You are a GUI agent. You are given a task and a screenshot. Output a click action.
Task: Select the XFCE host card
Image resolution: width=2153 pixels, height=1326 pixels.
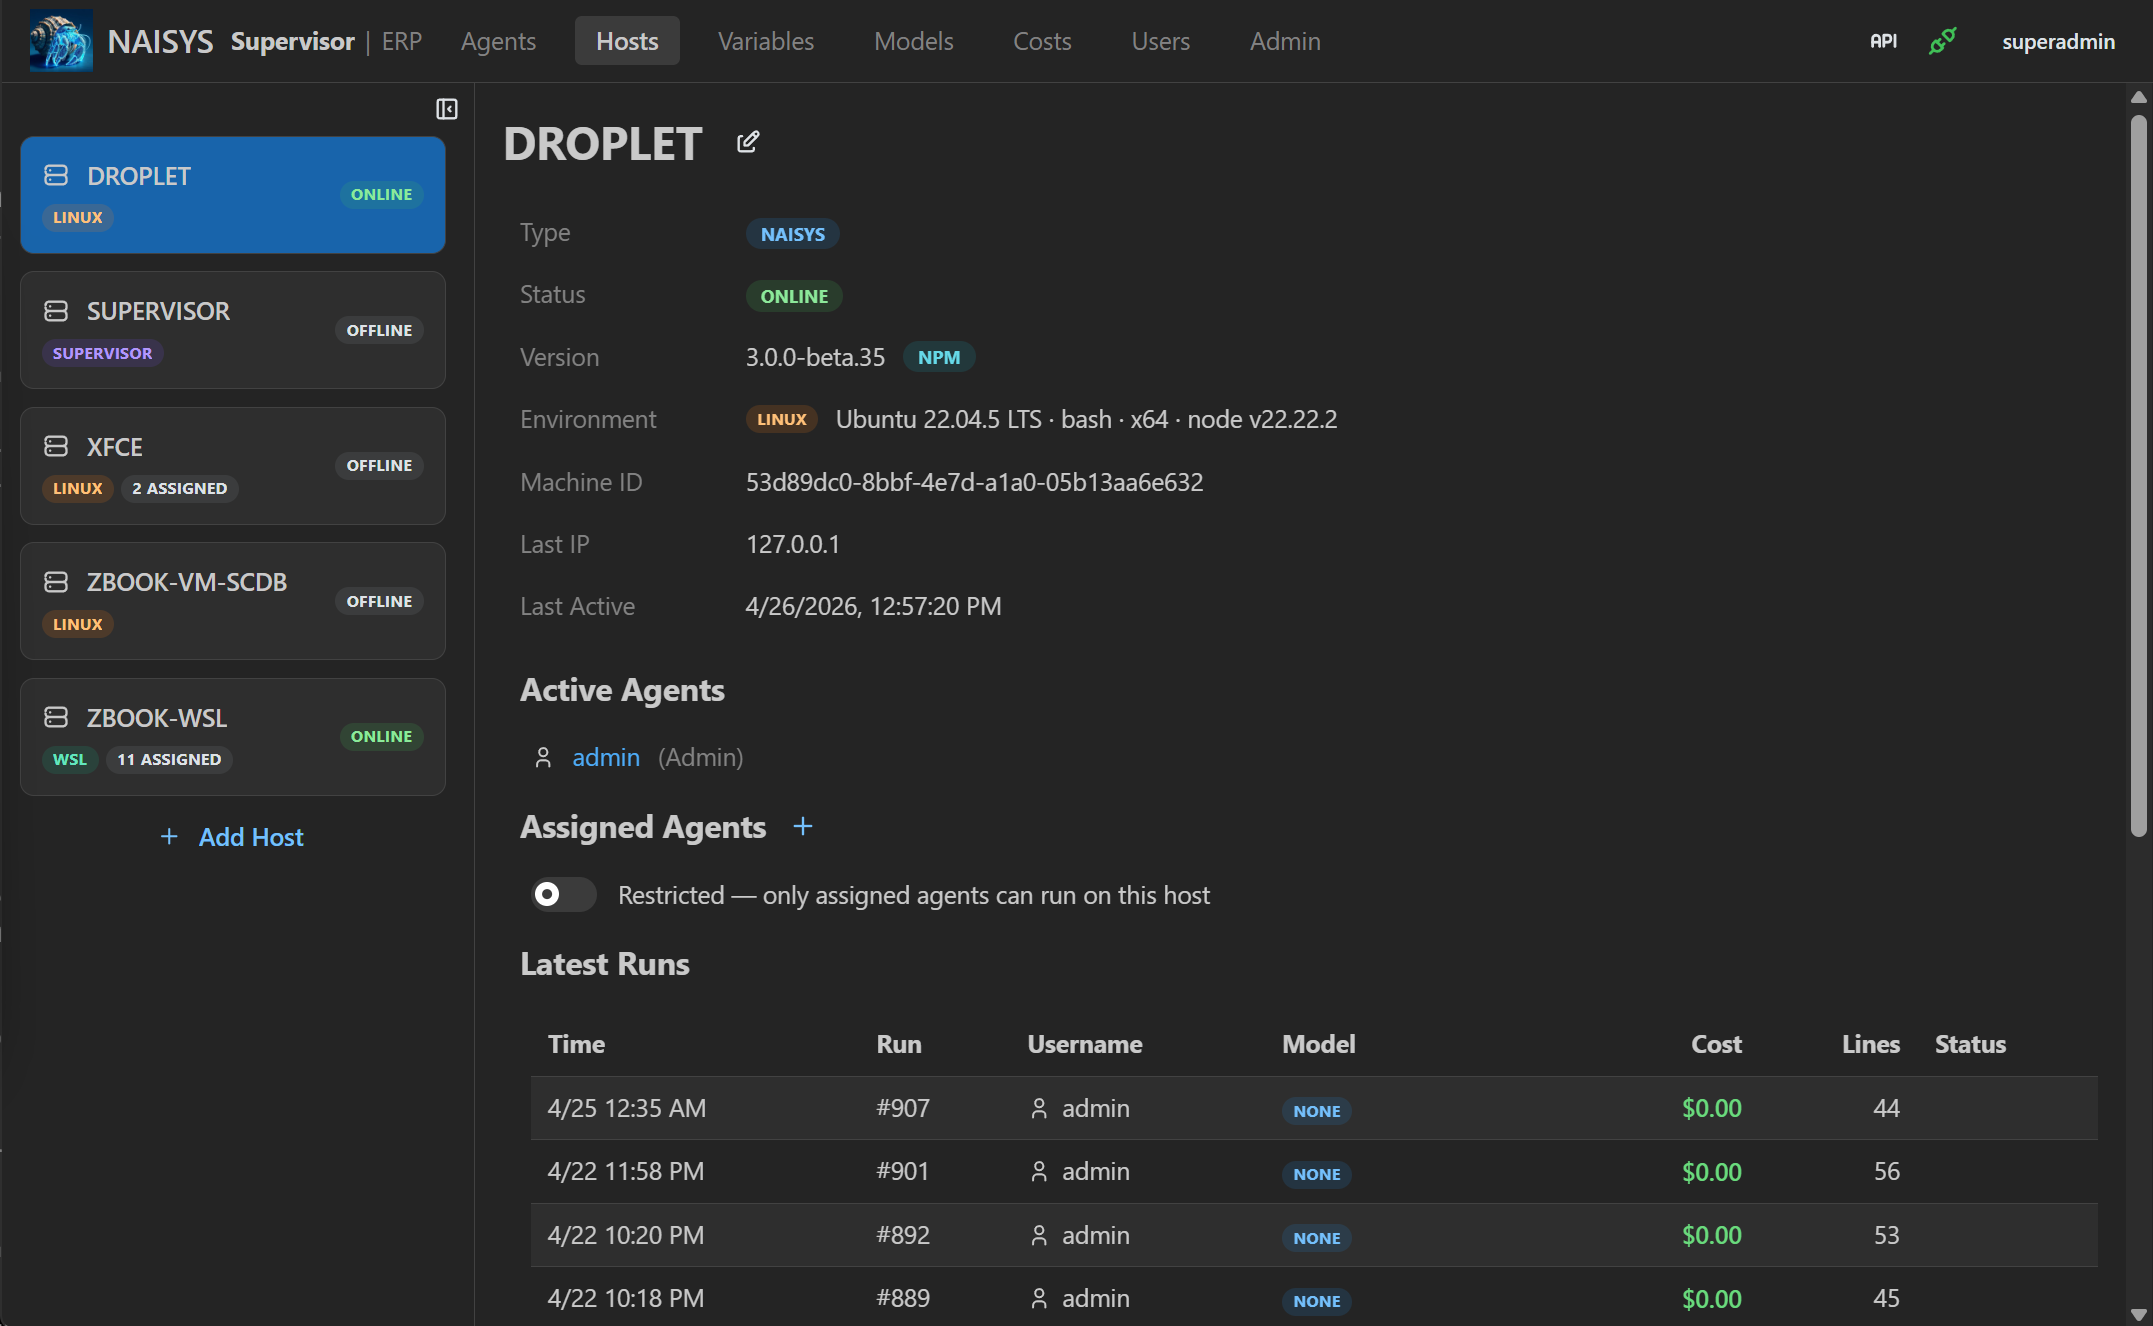pos(232,465)
